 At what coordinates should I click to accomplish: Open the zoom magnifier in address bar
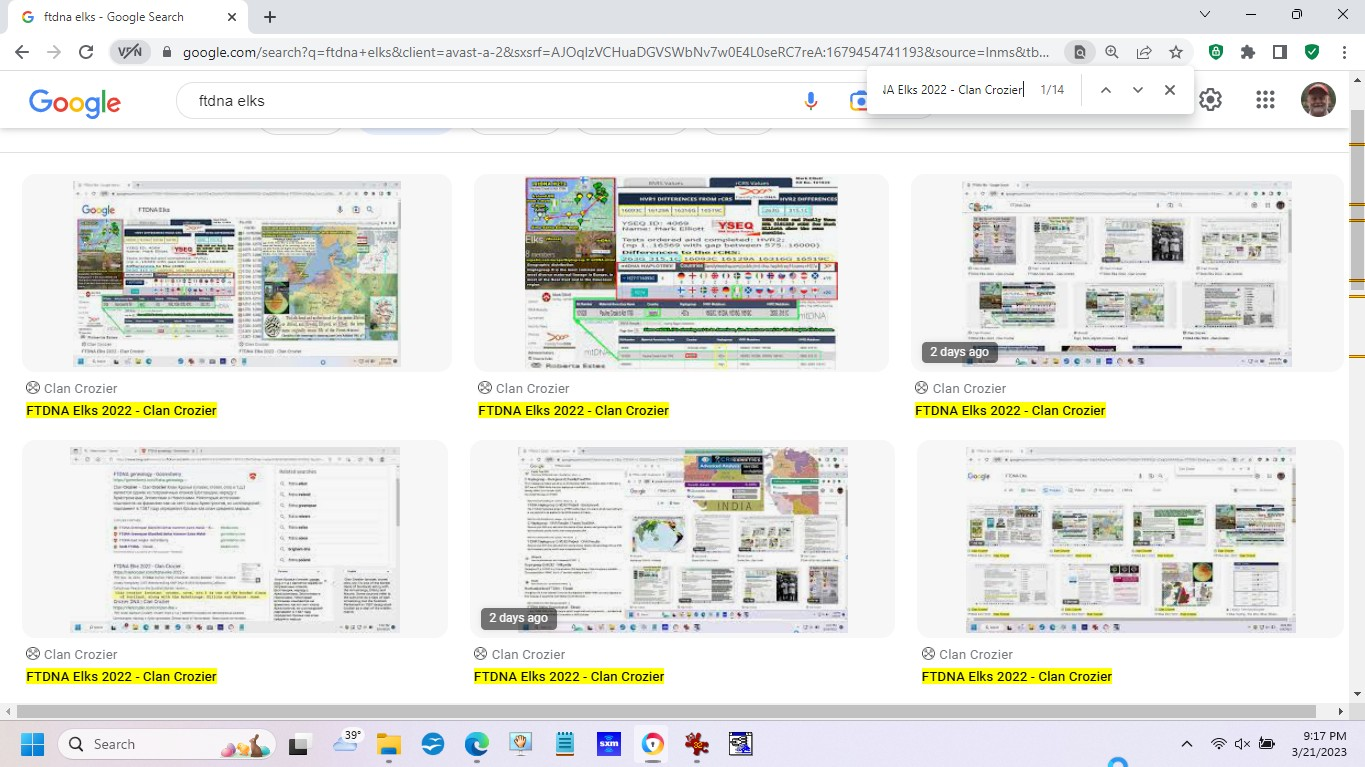(x=1112, y=52)
